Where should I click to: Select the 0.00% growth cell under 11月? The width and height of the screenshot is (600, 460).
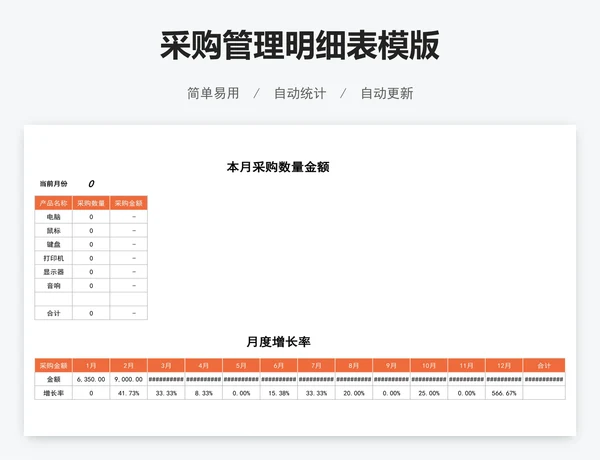466,393
